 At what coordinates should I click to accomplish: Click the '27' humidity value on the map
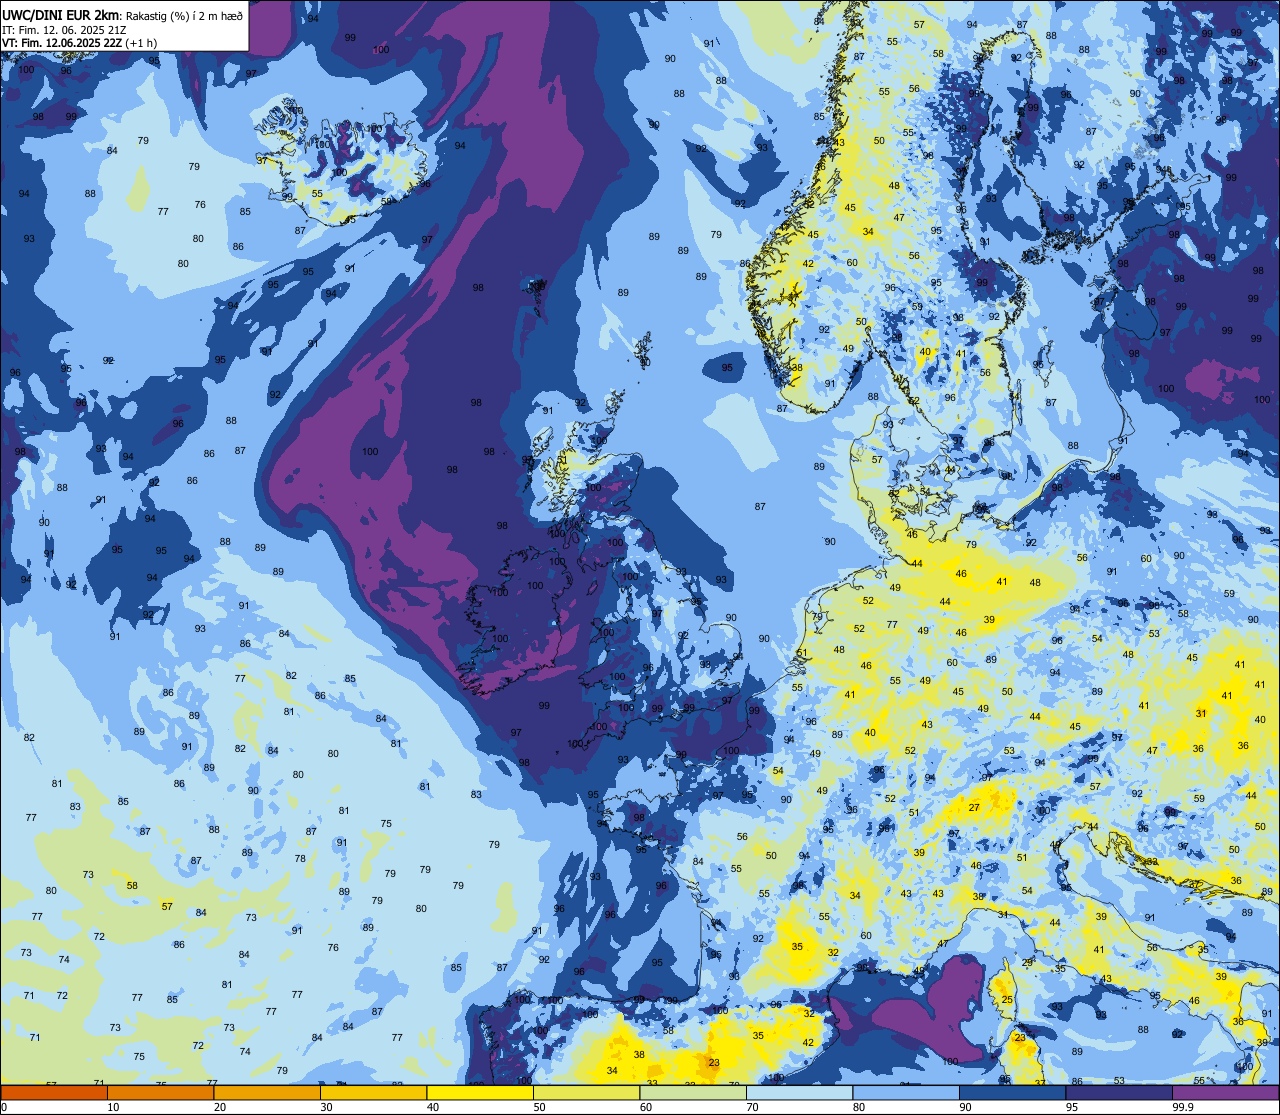(x=974, y=807)
